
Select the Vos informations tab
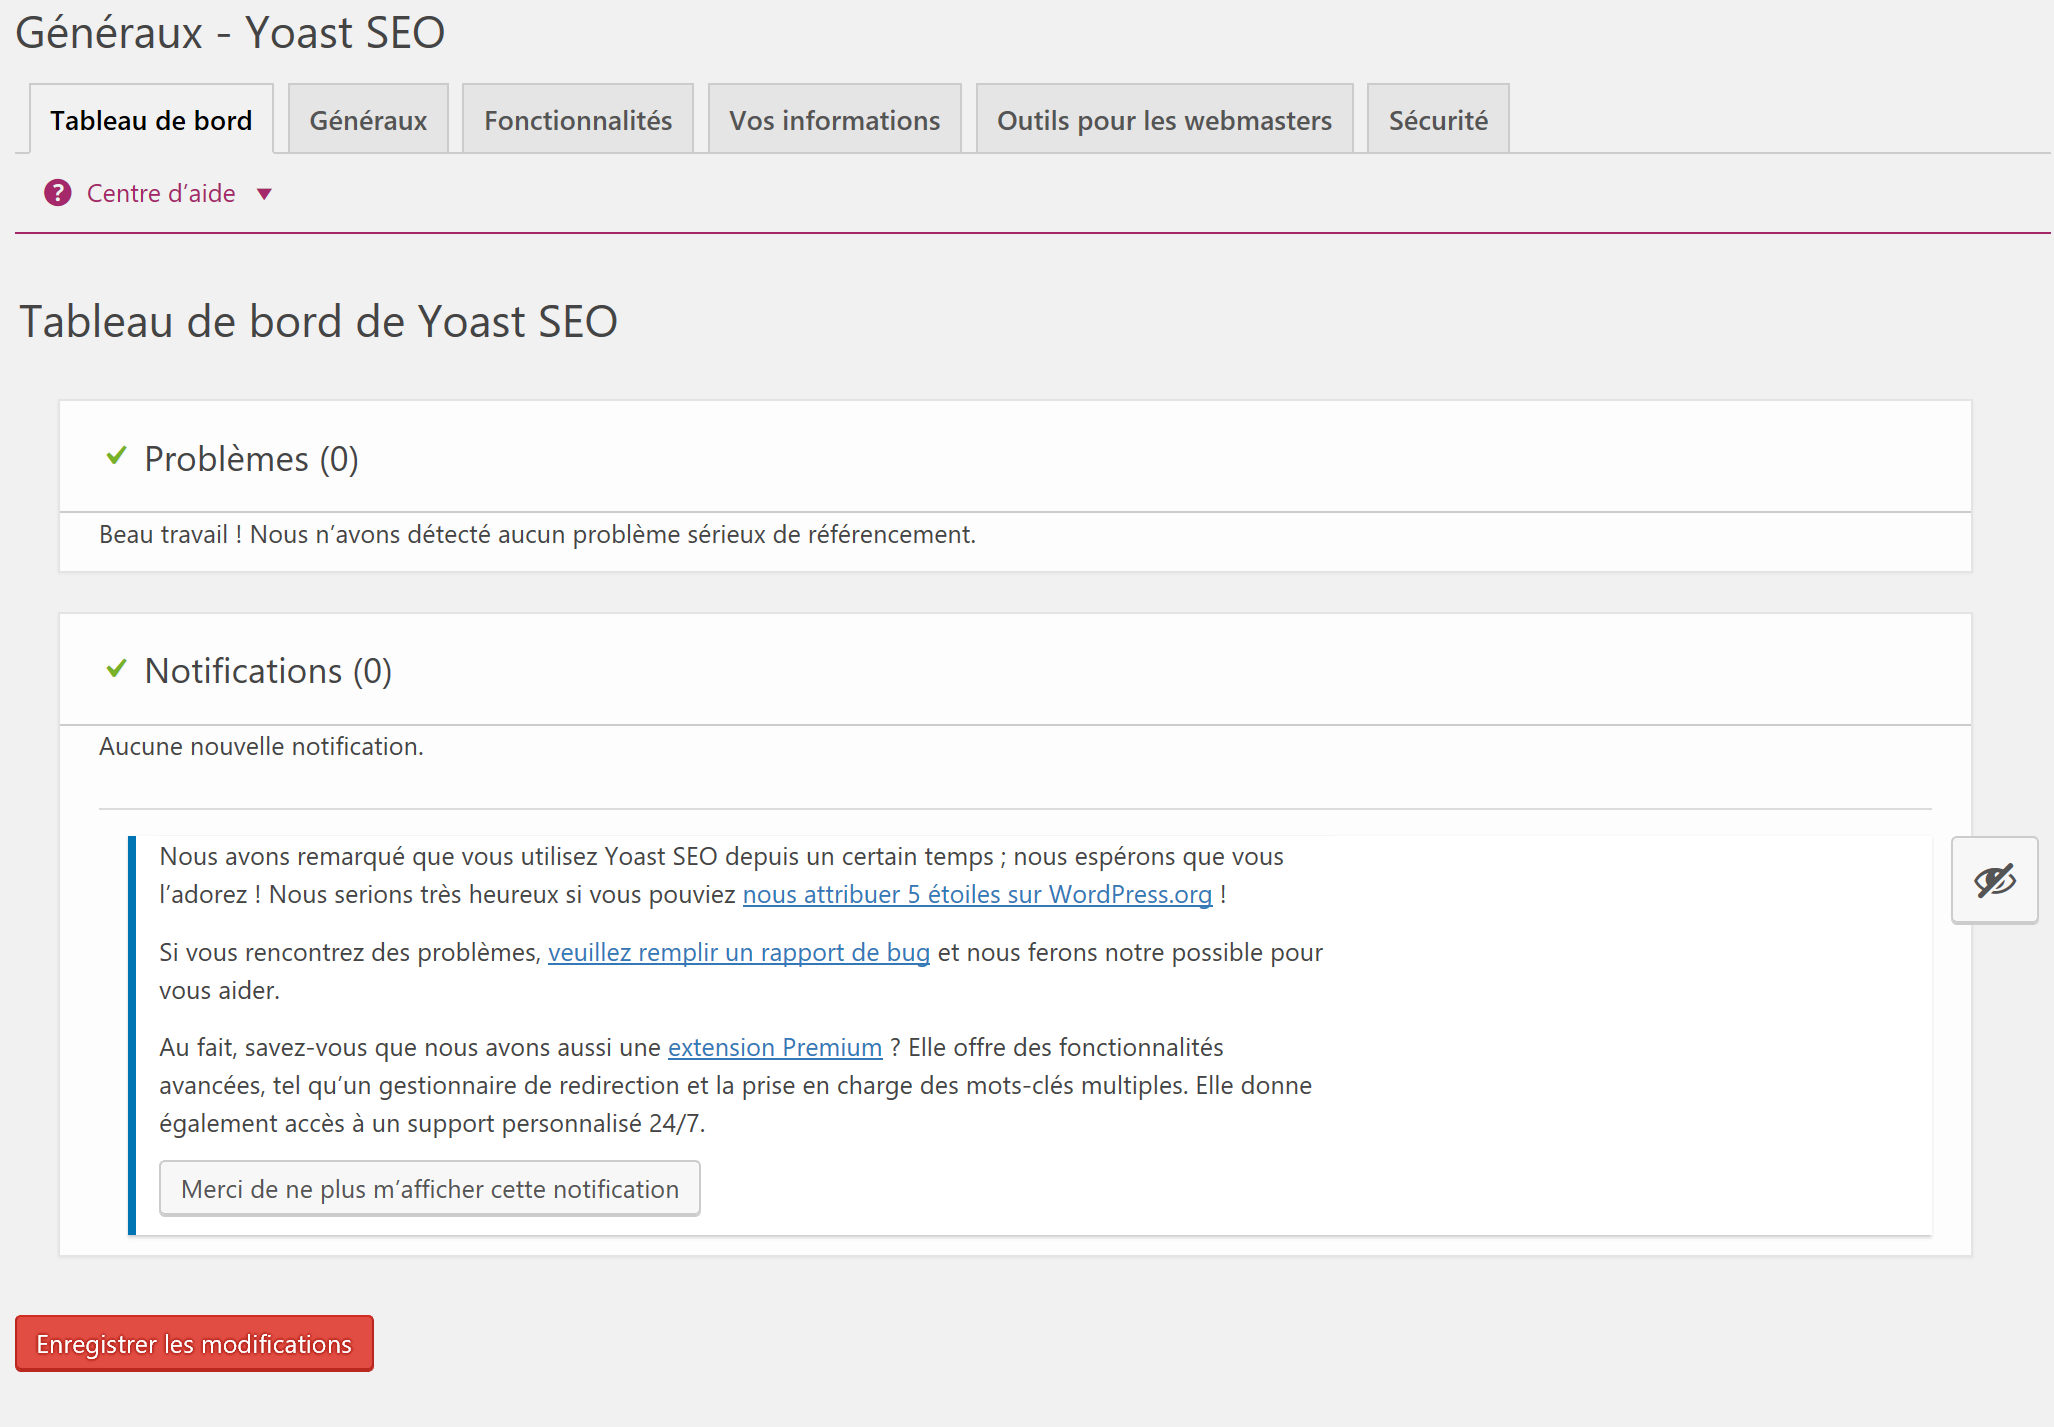834,120
